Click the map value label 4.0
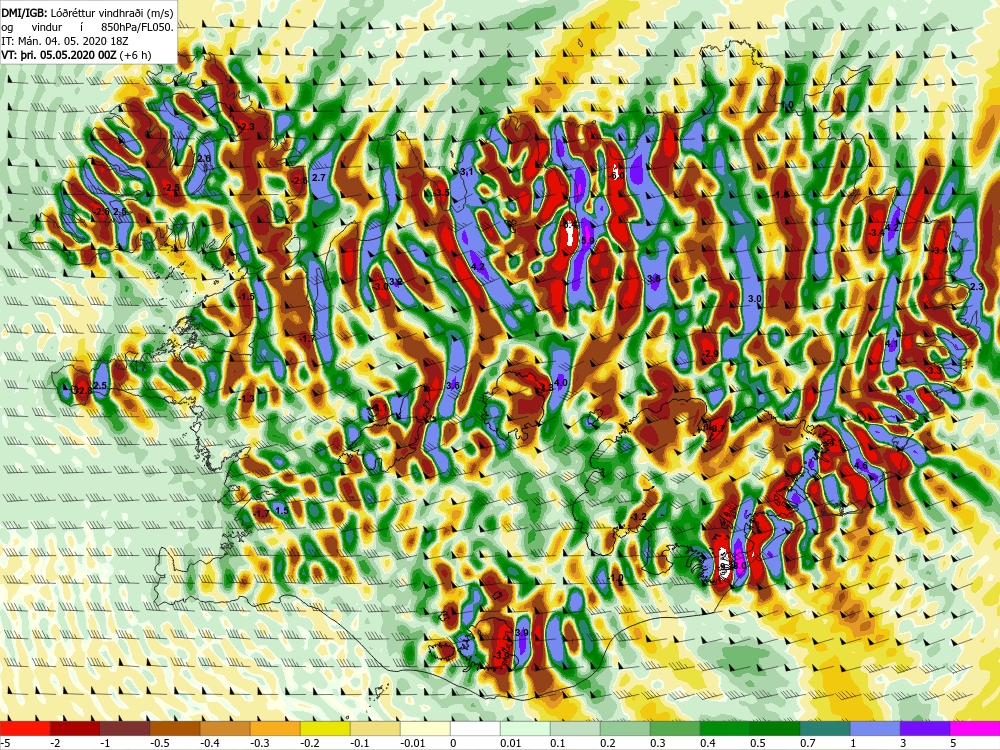Image resolution: width=1000 pixels, height=750 pixels. 561,383
